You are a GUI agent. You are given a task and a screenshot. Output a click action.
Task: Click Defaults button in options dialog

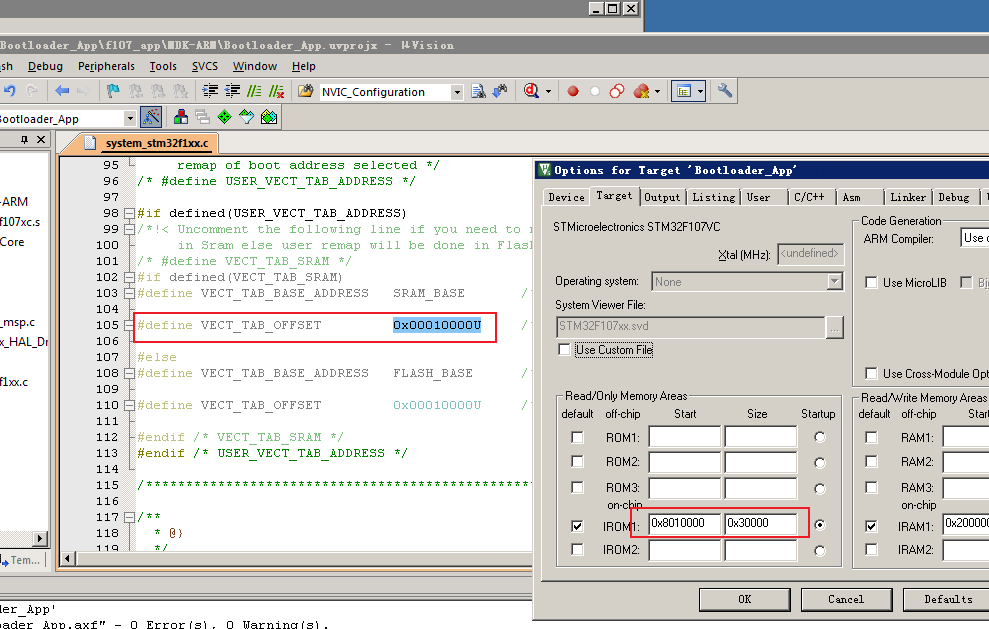click(x=948, y=599)
